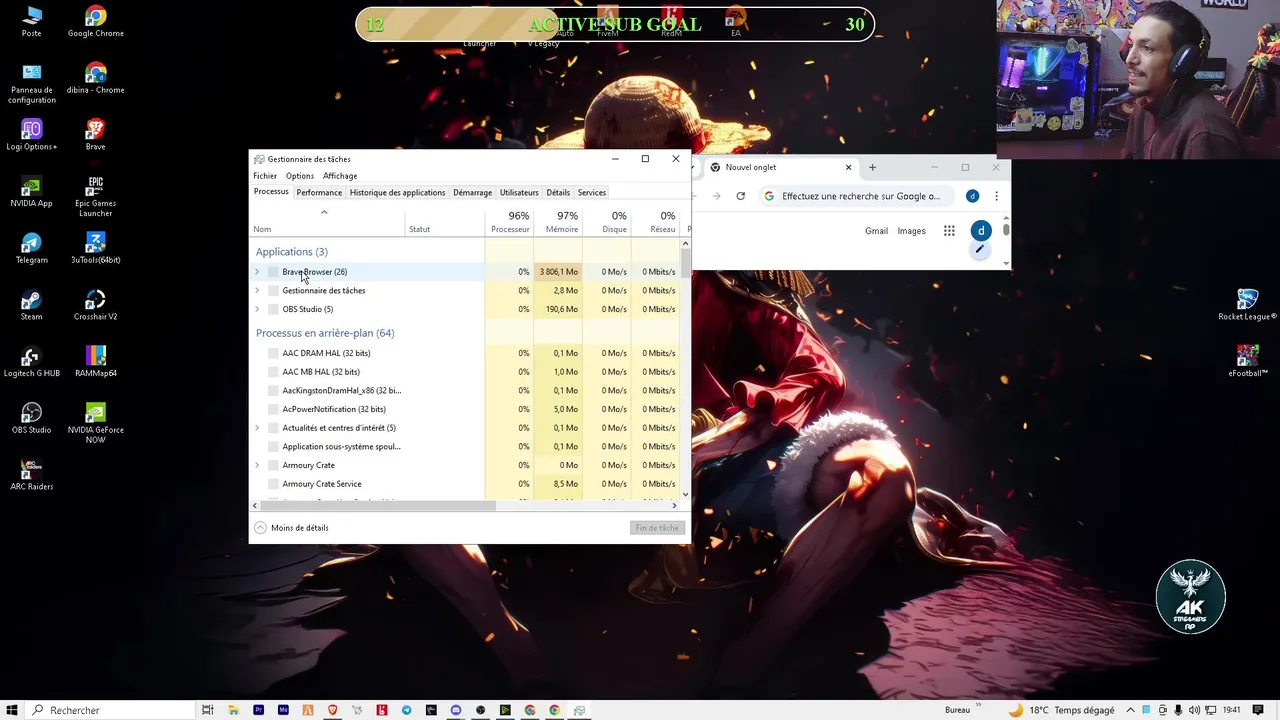Expand the Gestionnaire des tâches process row

(257, 291)
